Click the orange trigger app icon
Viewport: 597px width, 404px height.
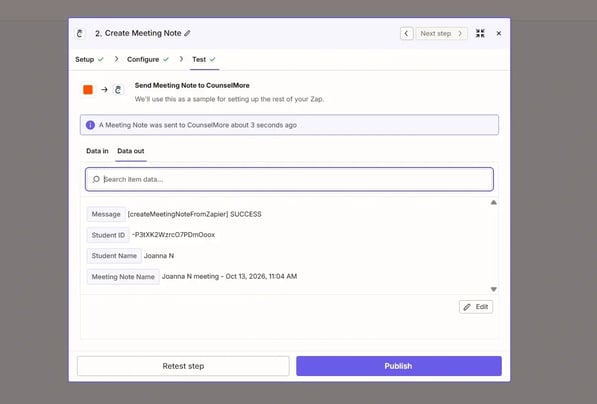88,89
